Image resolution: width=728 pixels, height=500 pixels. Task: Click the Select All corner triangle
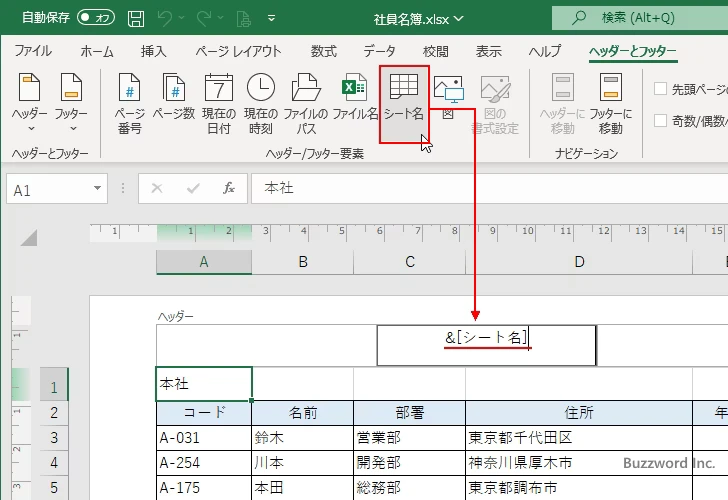[29, 238]
